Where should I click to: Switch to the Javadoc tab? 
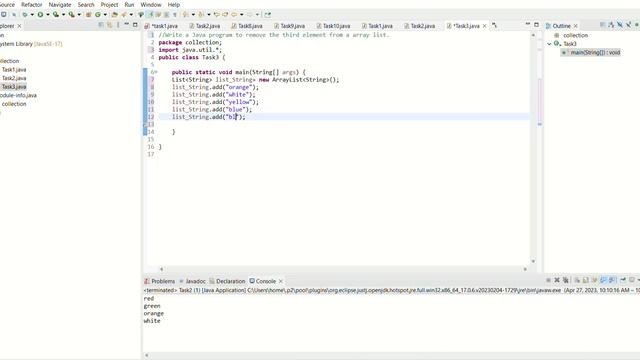192,281
